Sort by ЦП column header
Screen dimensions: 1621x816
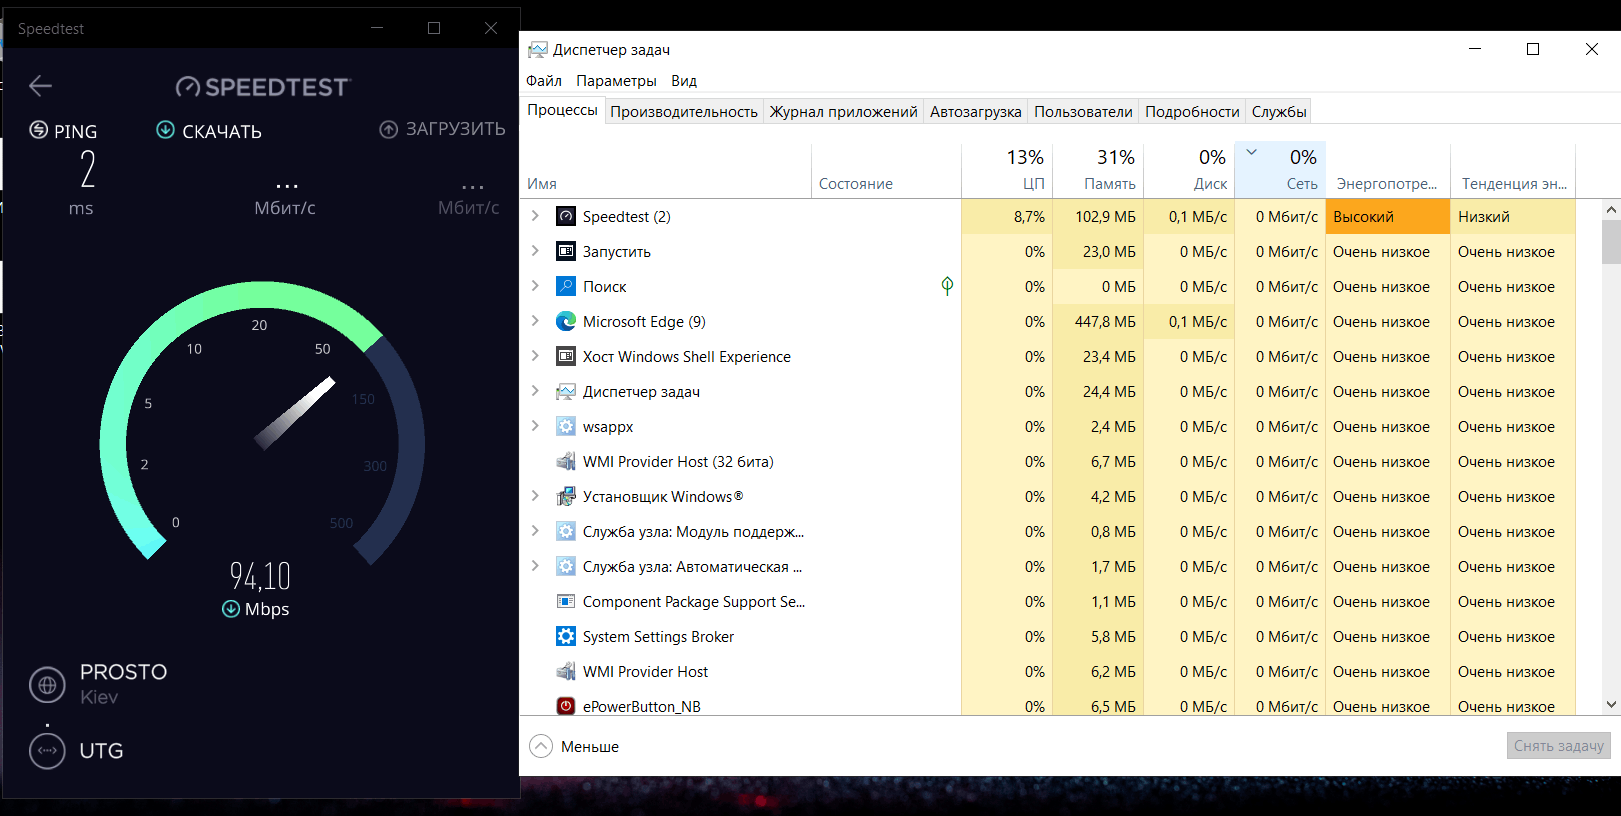click(x=1007, y=171)
